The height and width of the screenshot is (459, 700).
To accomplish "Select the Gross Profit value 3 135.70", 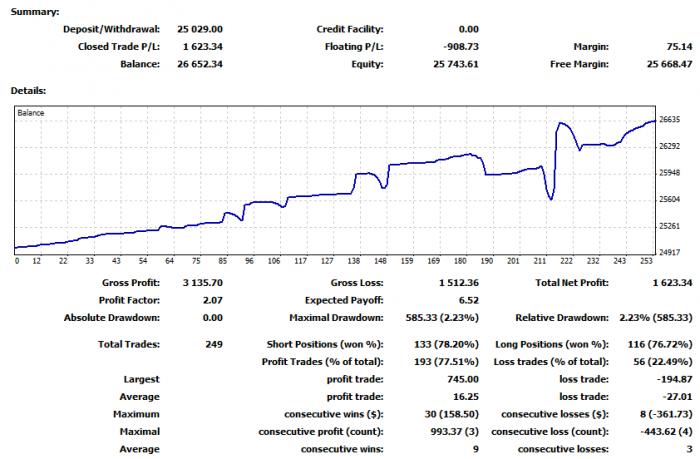I will (x=203, y=283).
